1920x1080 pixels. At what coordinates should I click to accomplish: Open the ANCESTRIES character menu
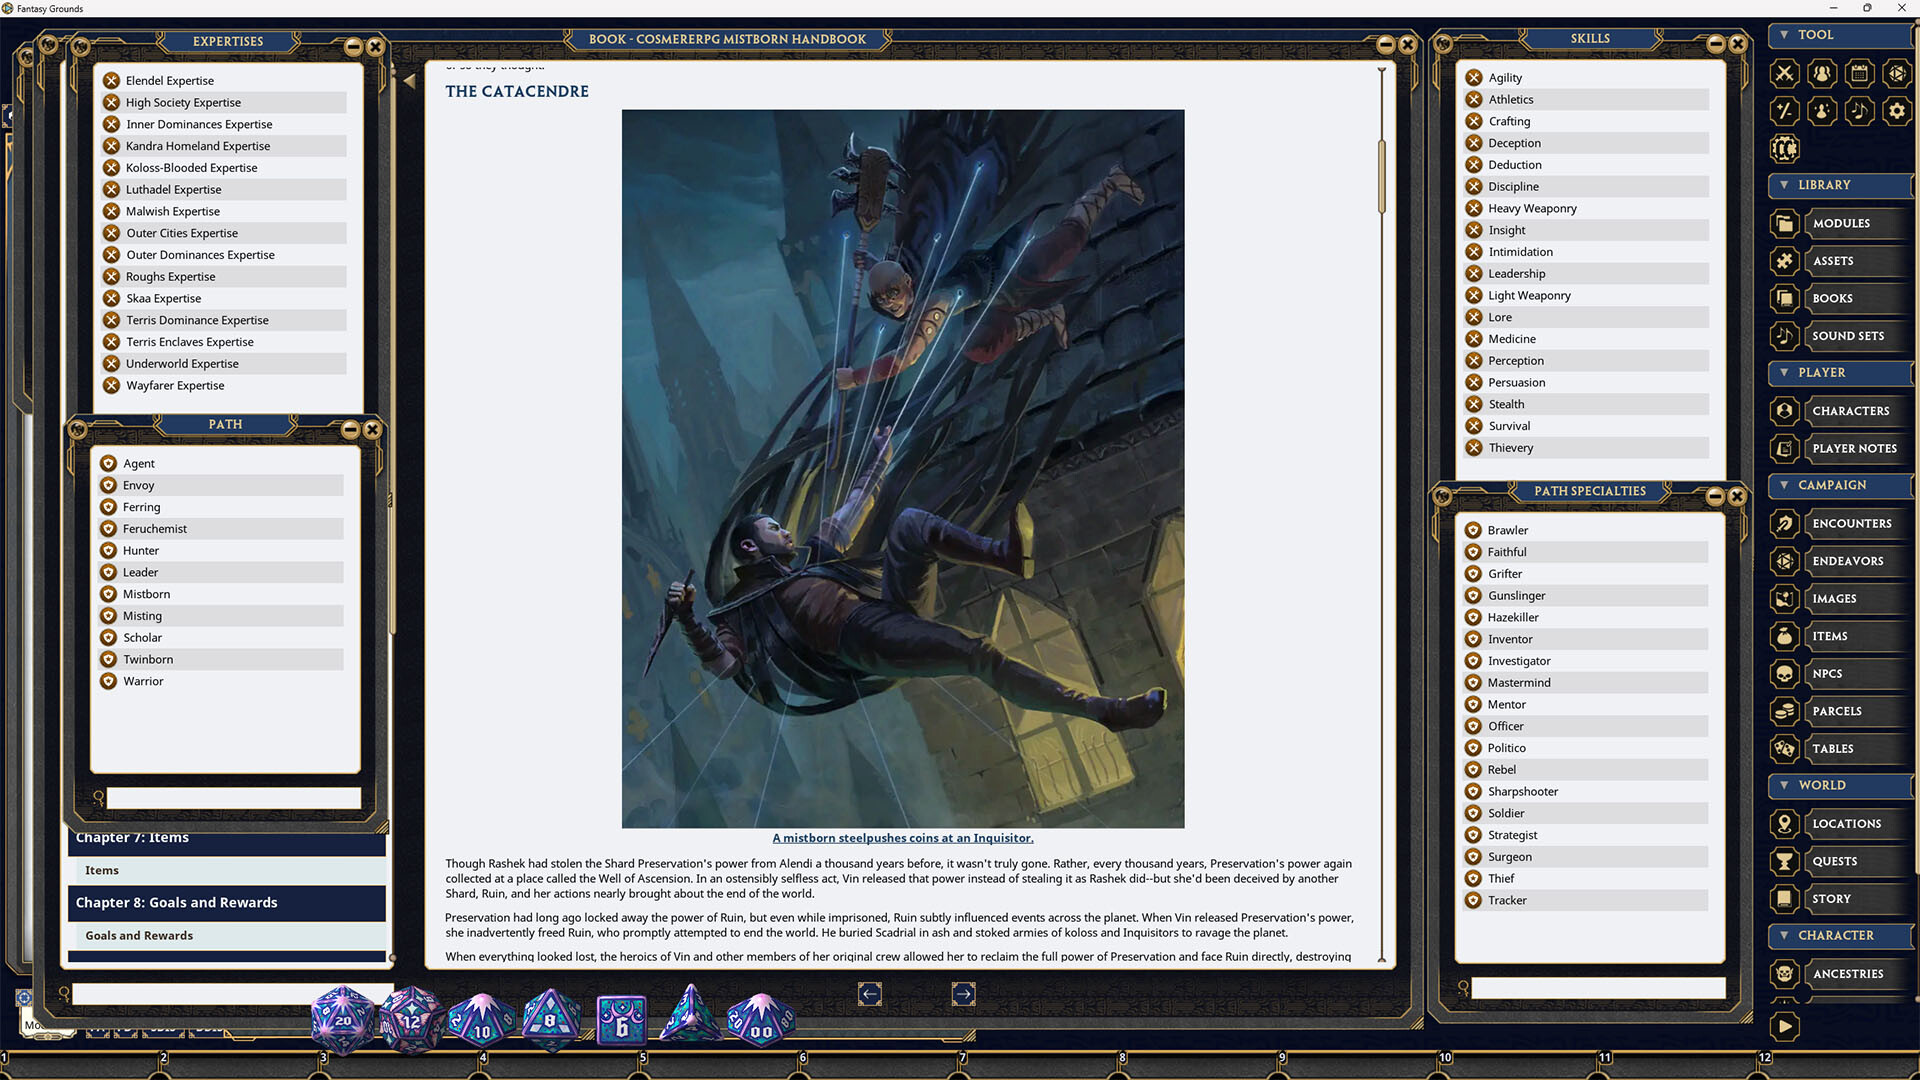point(1858,974)
